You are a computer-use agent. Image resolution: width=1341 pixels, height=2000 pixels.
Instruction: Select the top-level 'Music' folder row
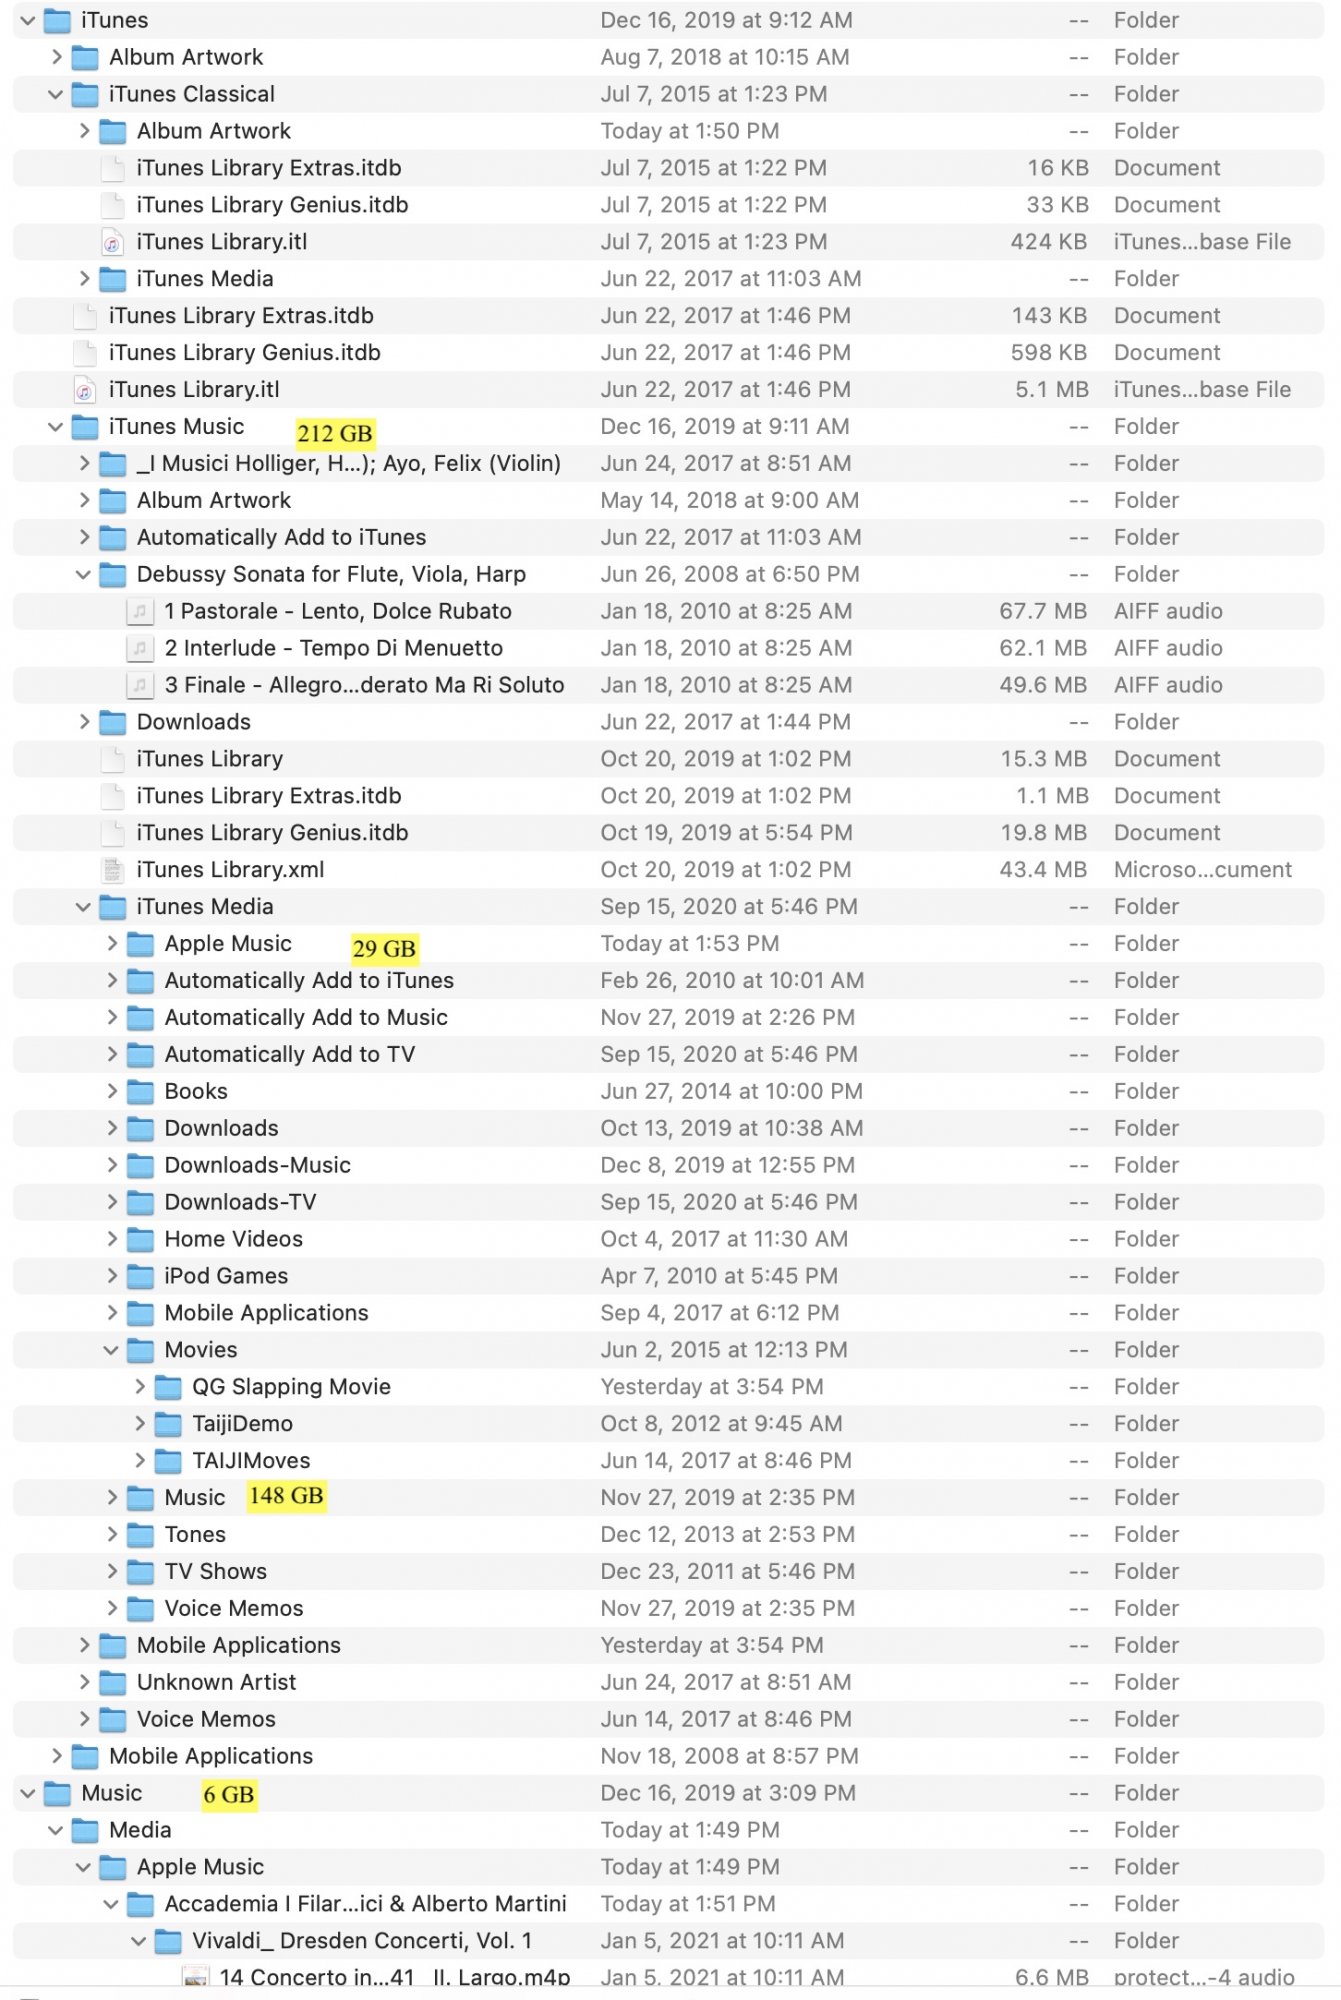[x=668, y=1793]
